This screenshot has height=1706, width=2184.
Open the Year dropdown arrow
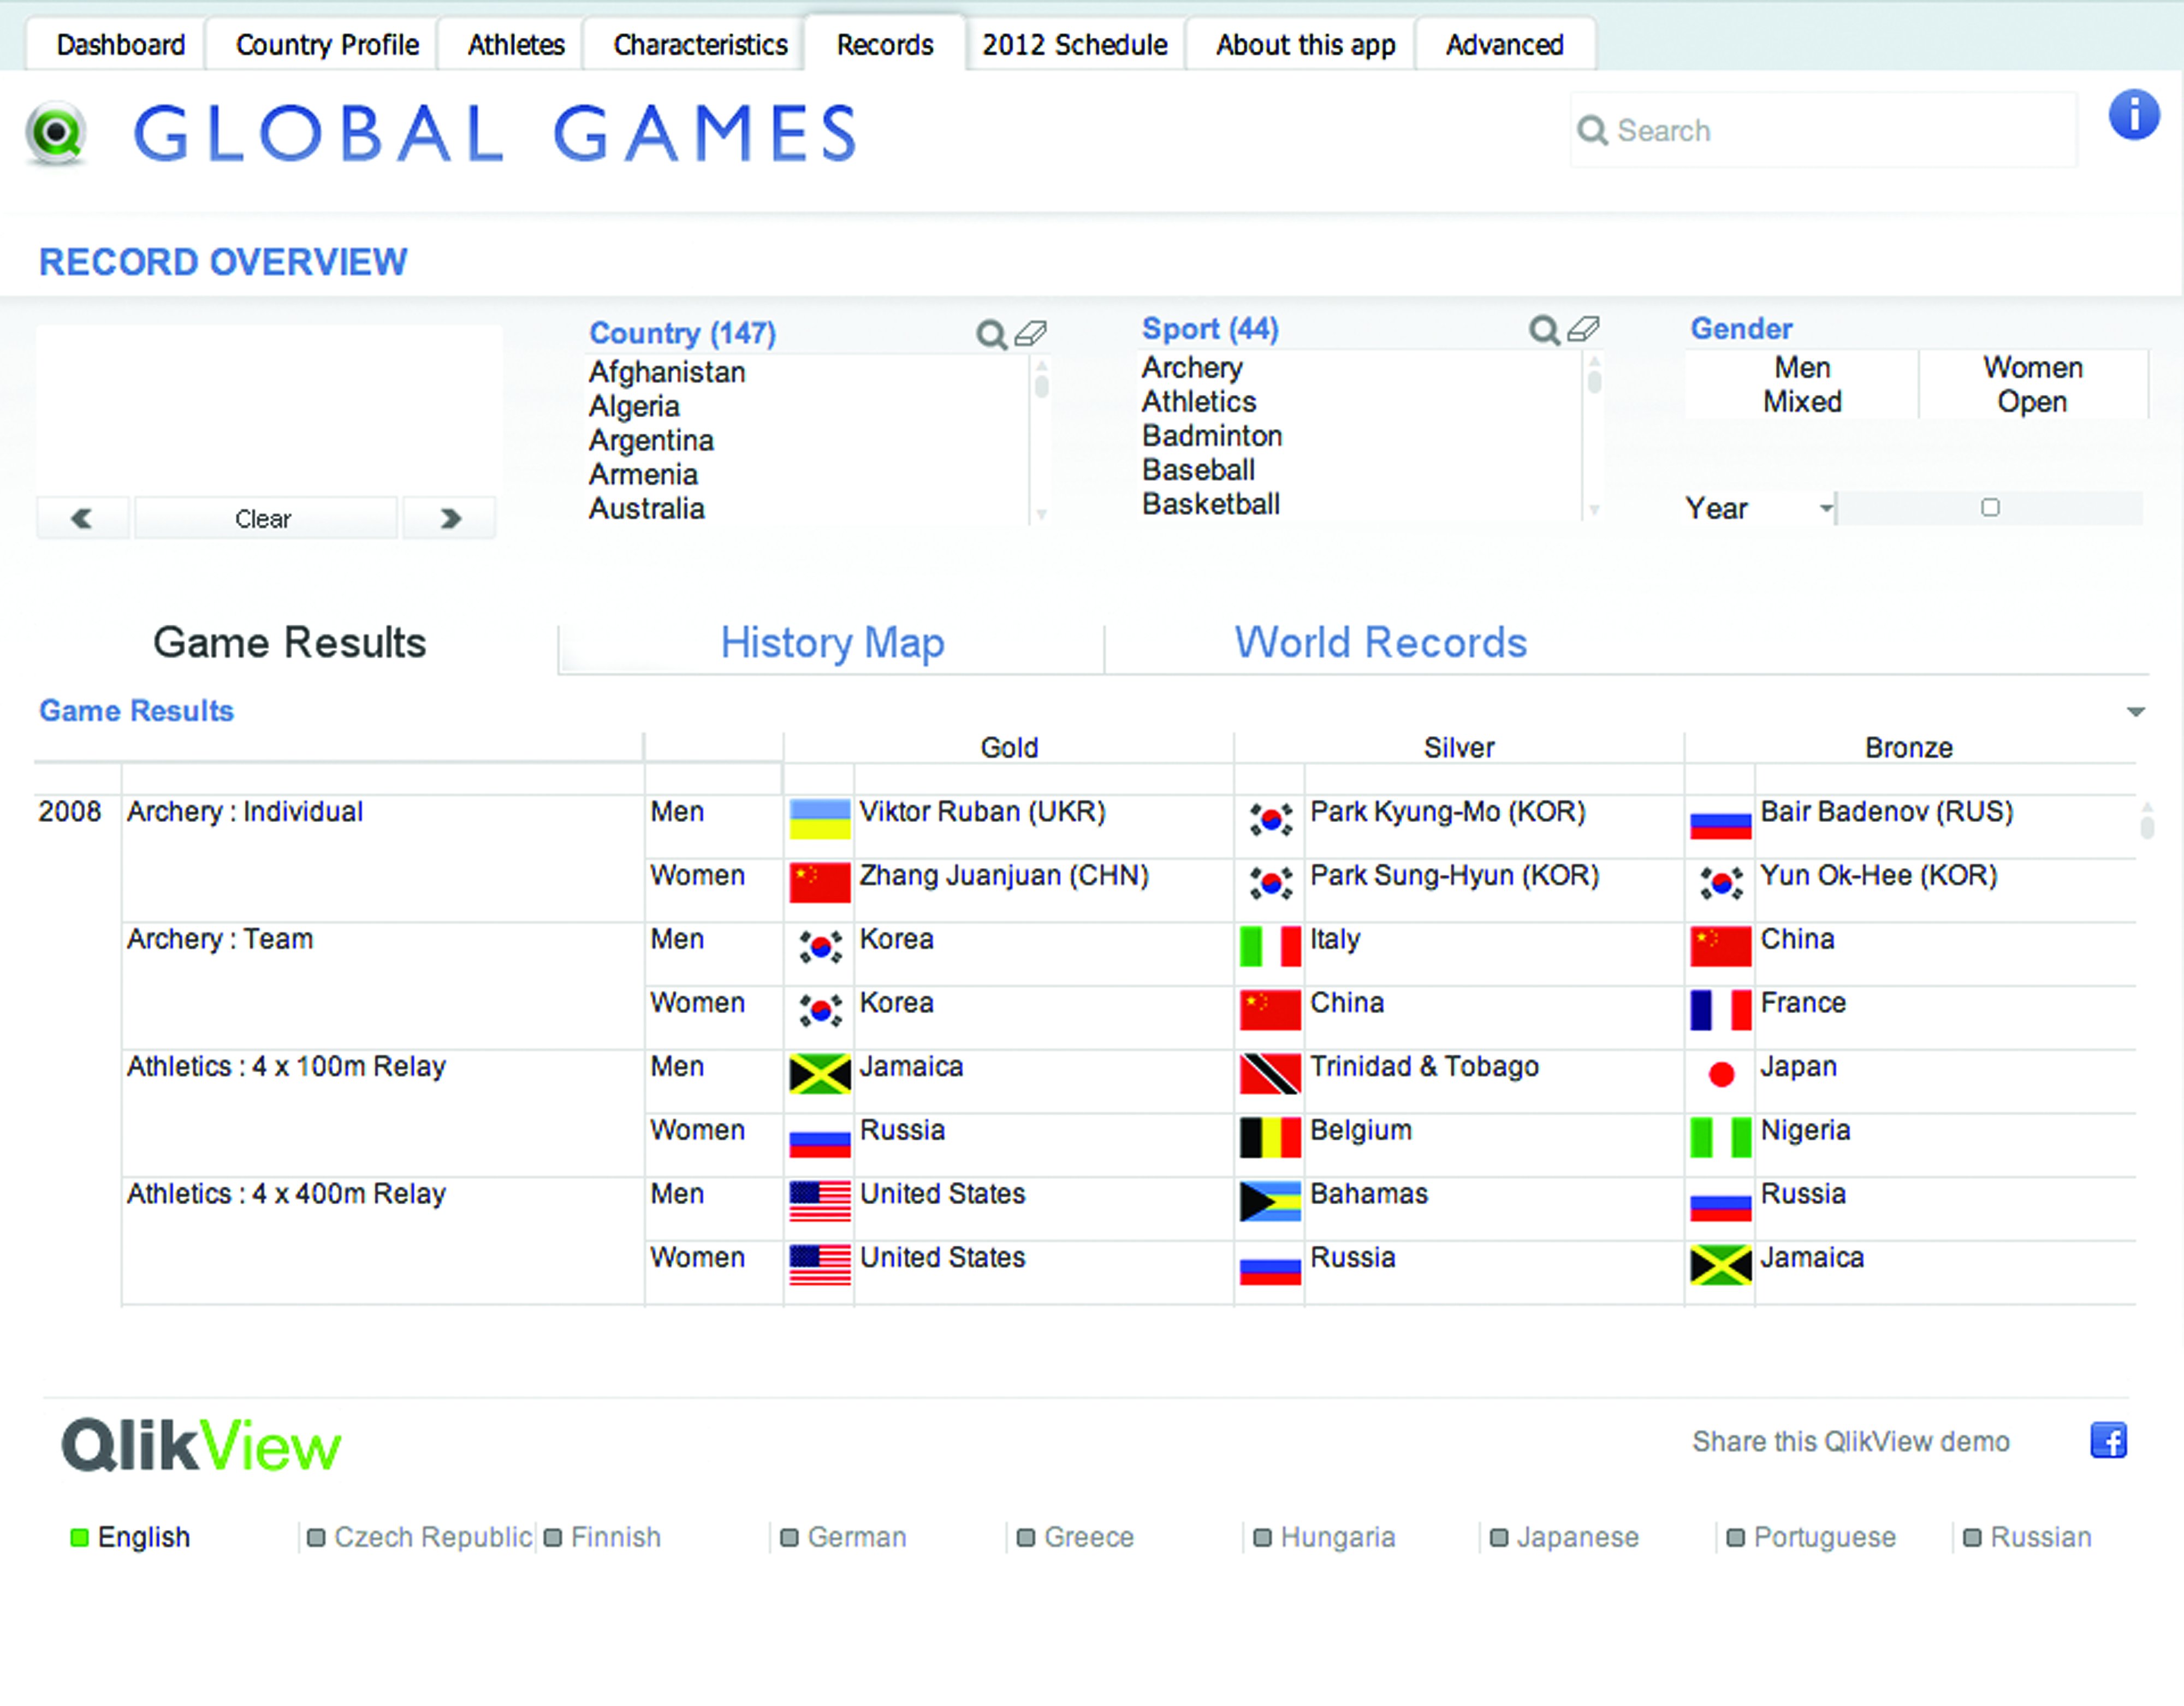point(1826,508)
